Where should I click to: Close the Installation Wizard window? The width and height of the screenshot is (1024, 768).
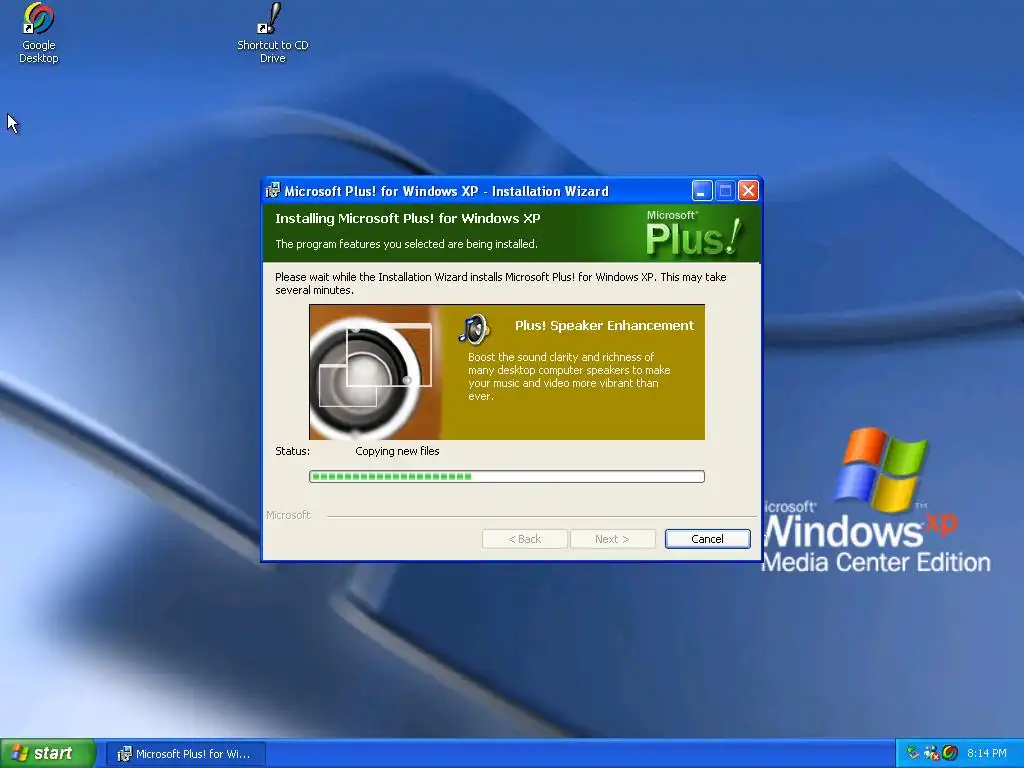748,191
